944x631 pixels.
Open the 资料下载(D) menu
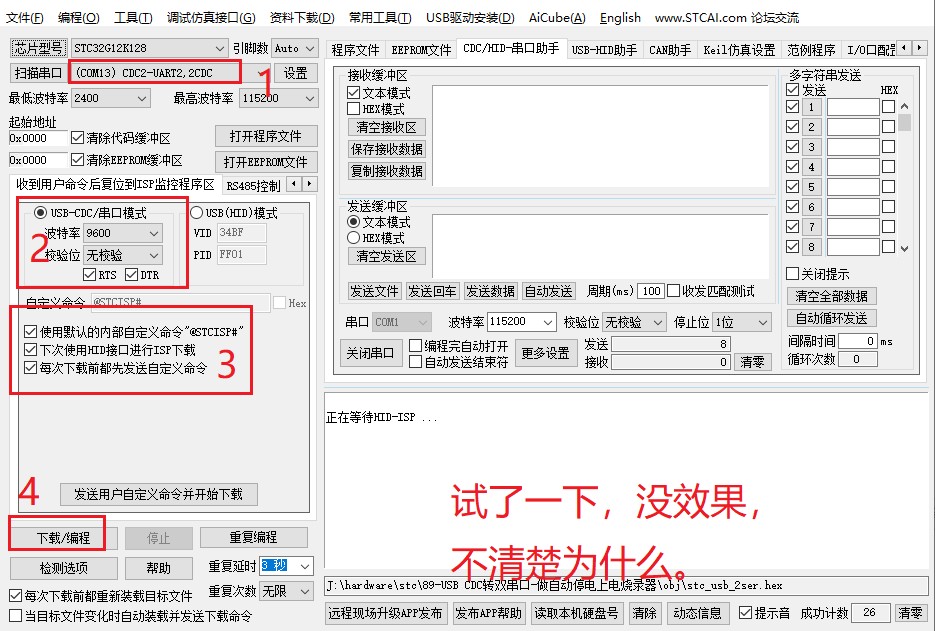tap(301, 17)
